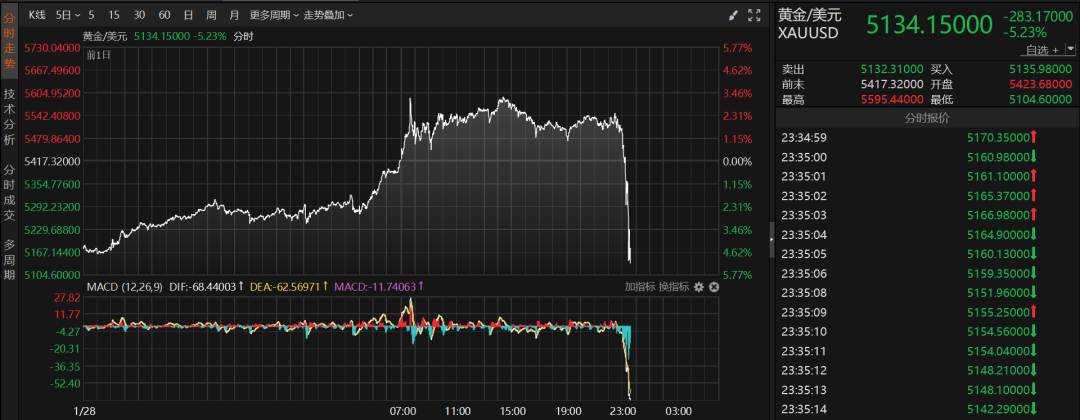Open the 技术分析 sidebar tab
The width and height of the screenshot is (1080, 420).
(x=9, y=116)
